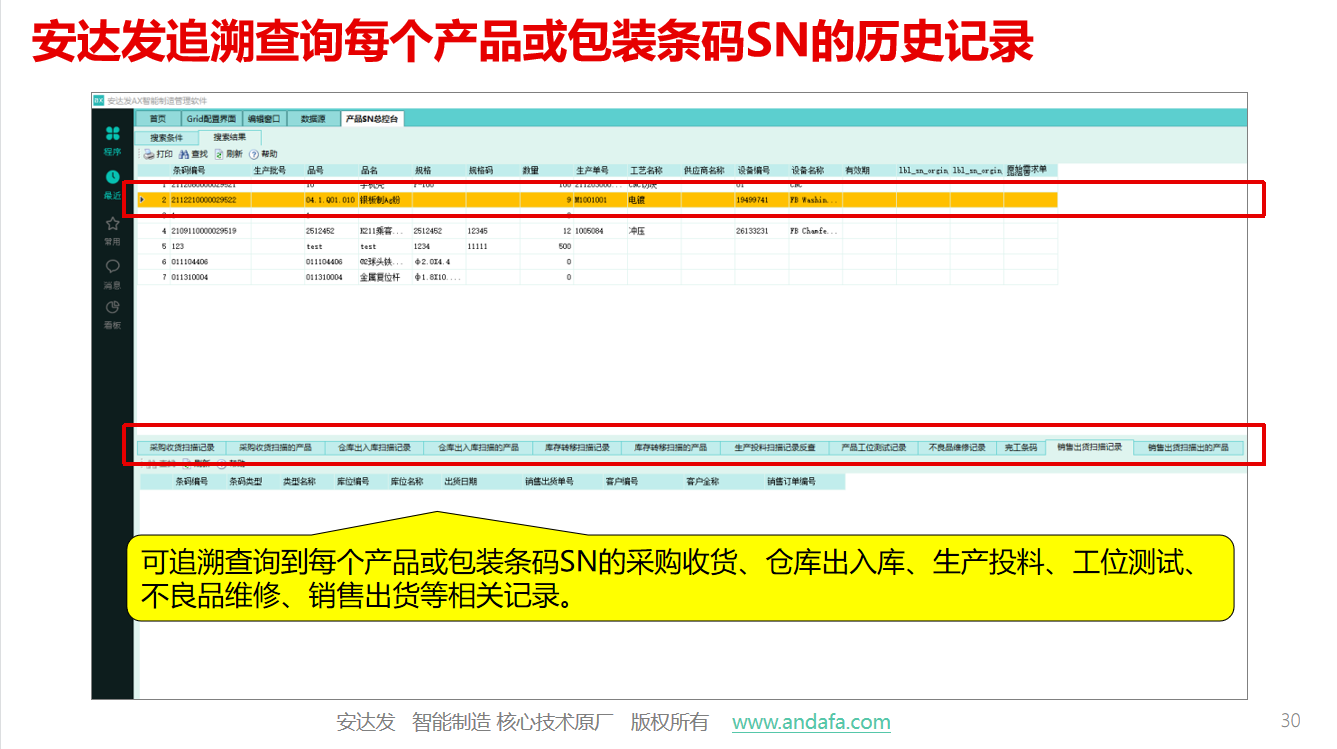Switch to the 编辑窗口 tab
The width and height of the screenshot is (1337, 749).
point(264,119)
